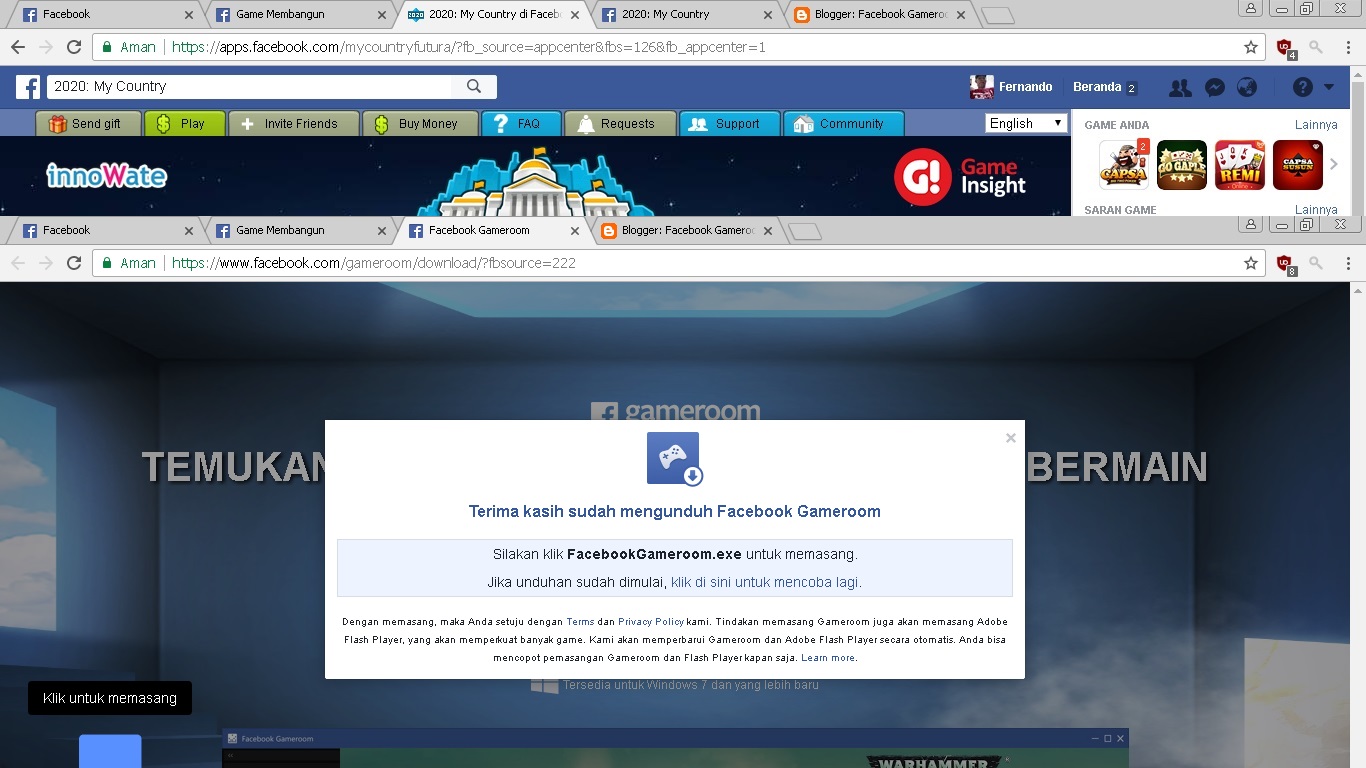This screenshot has height=768, width=1366.
Task: Click the friend requests icon beside Beranda
Action: click(1180, 88)
